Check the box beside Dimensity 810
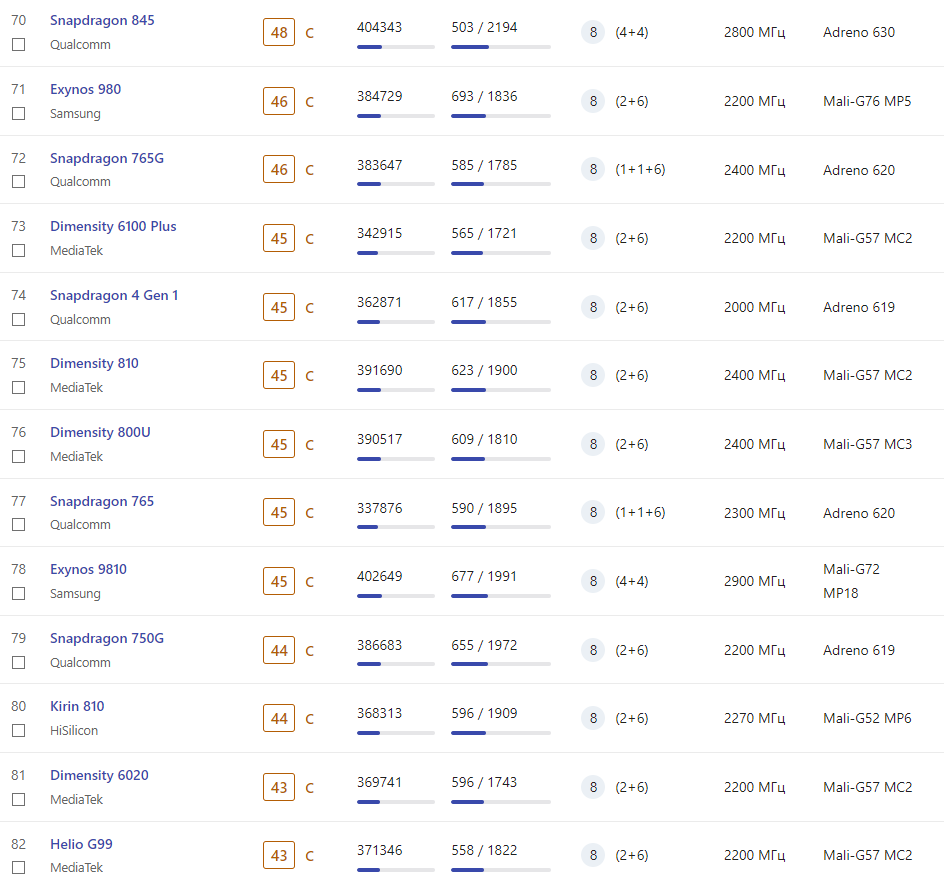The width and height of the screenshot is (948, 884). click(18, 388)
